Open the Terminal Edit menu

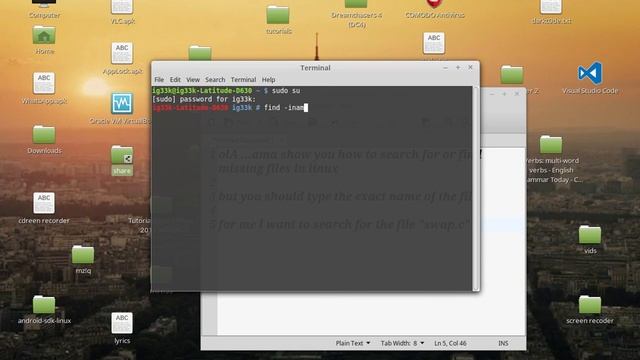175,80
